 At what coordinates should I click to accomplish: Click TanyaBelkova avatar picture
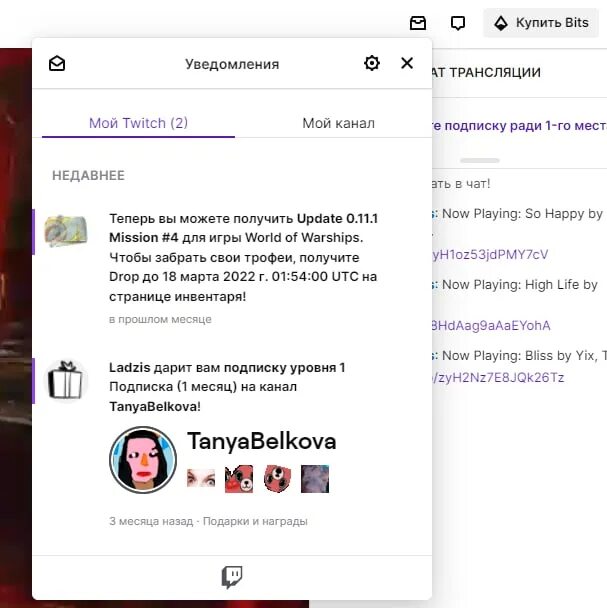click(x=143, y=460)
